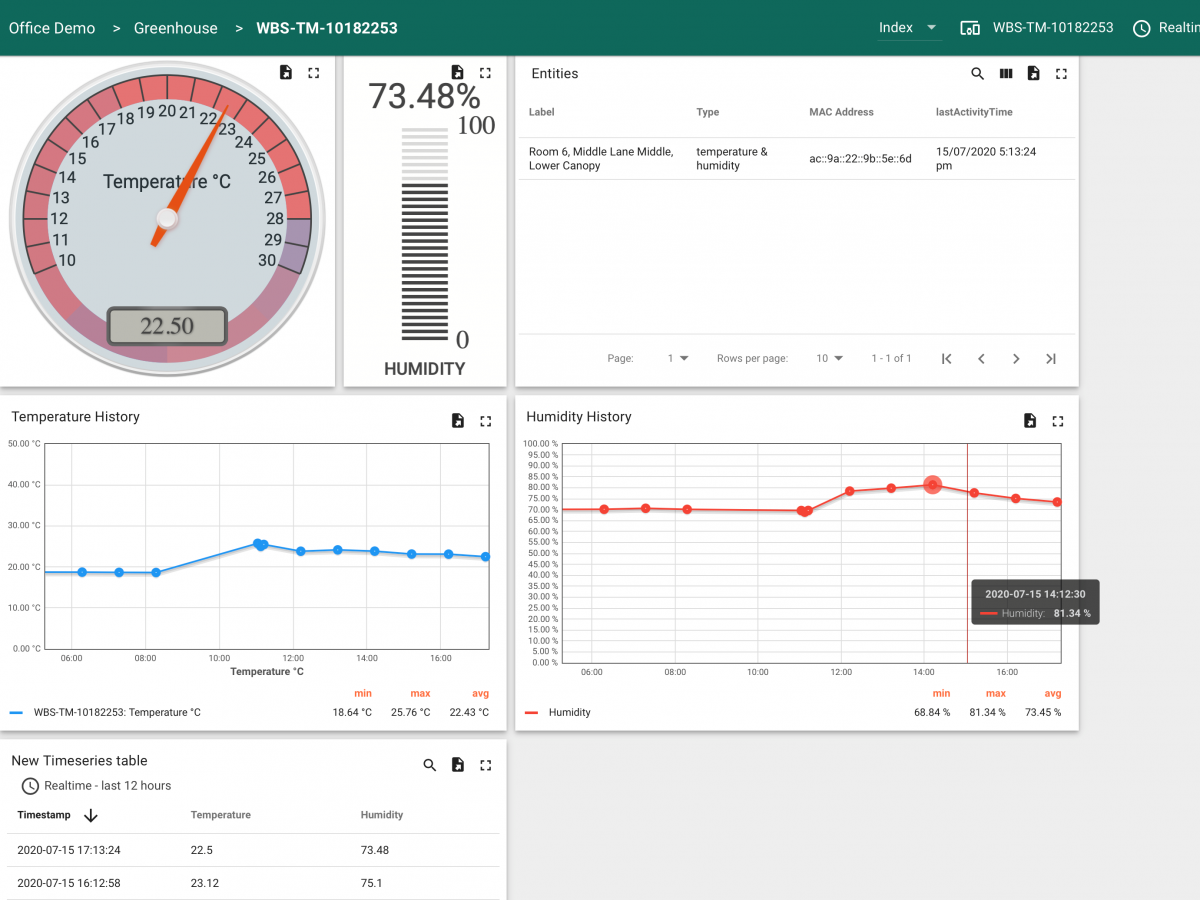Go to previous page of Entities
The width and height of the screenshot is (1200, 900).
(x=981, y=359)
